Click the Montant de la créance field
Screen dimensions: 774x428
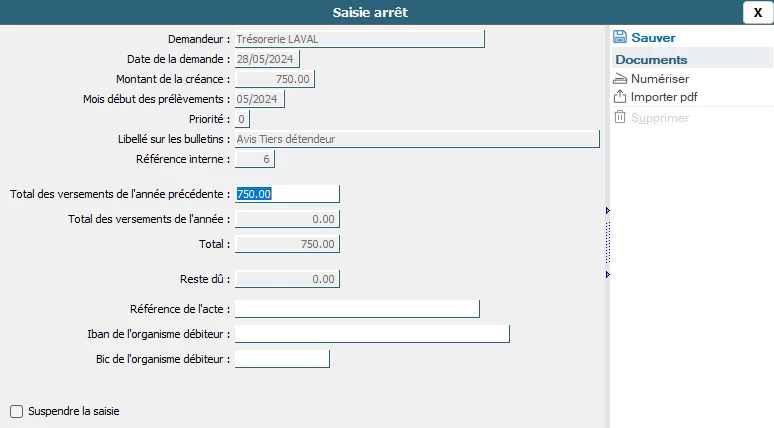(x=274, y=79)
